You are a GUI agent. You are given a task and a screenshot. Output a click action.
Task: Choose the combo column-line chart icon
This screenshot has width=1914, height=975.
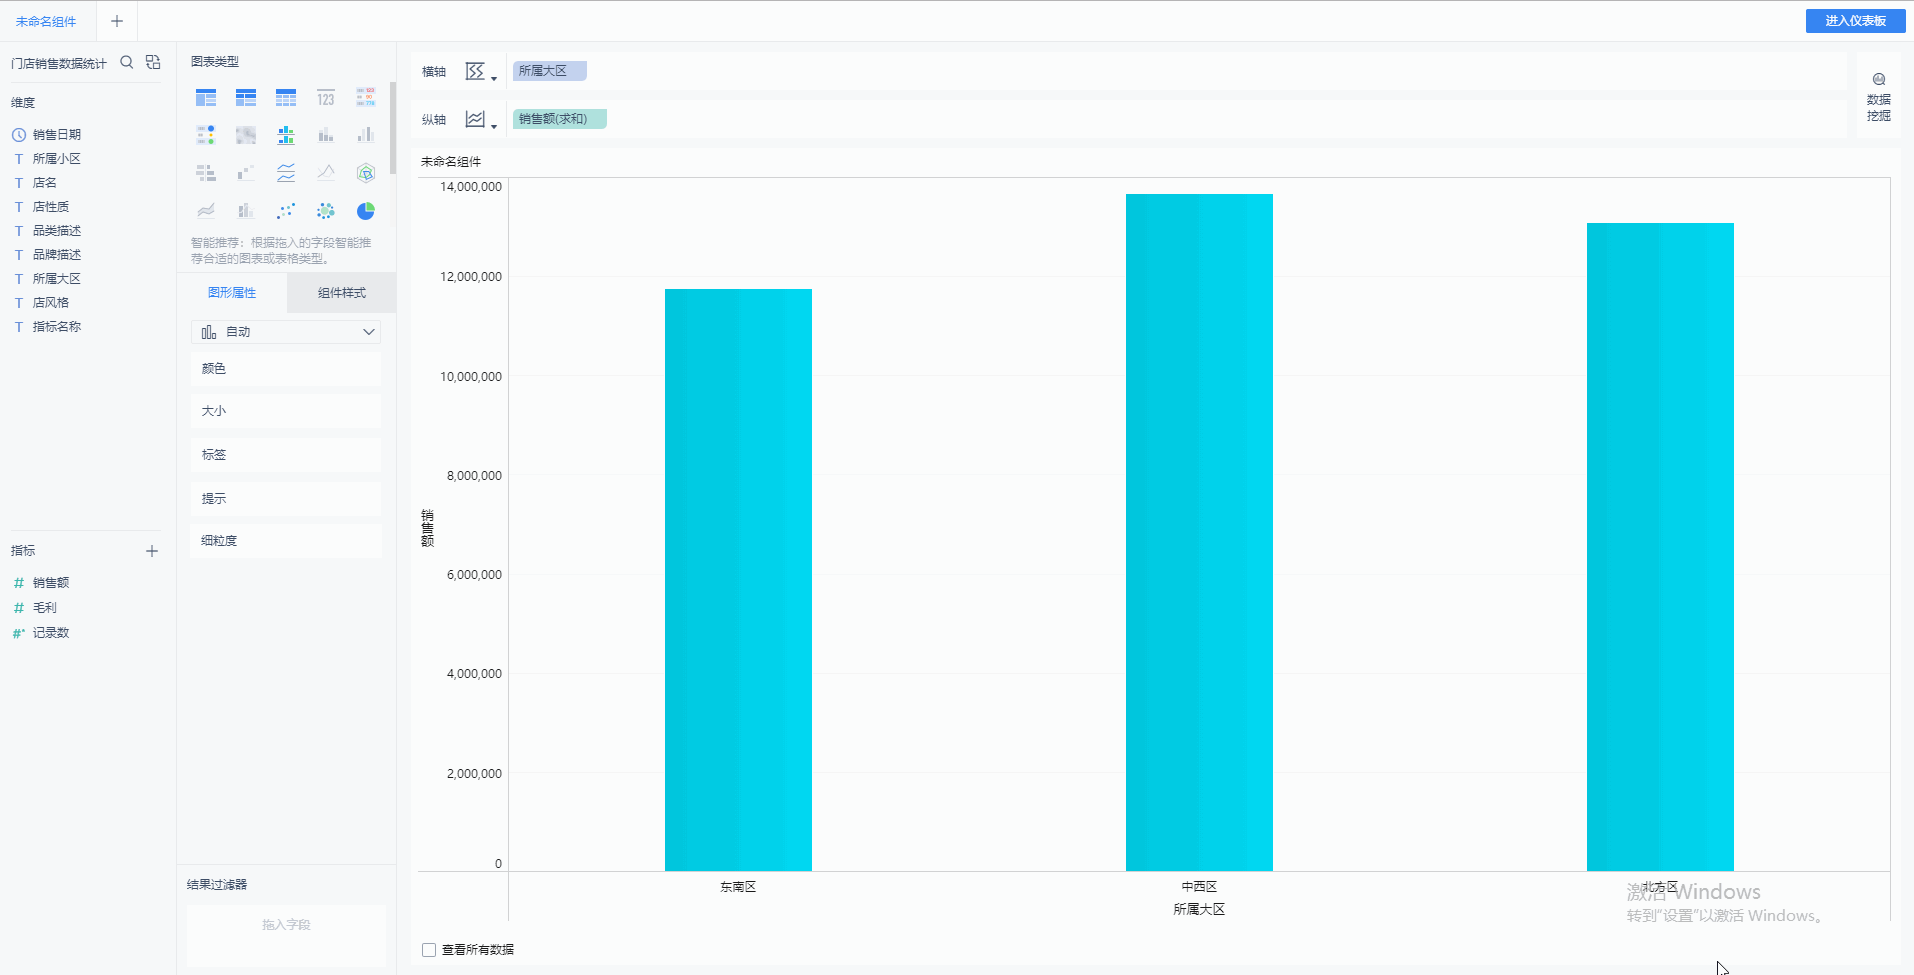[246, 211]
